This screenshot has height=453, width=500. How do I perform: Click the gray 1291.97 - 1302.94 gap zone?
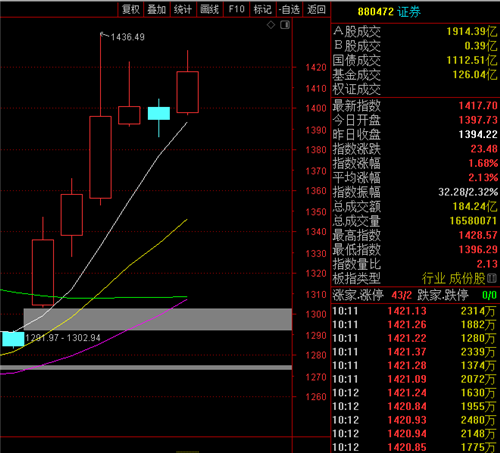(x=158, y=319)
